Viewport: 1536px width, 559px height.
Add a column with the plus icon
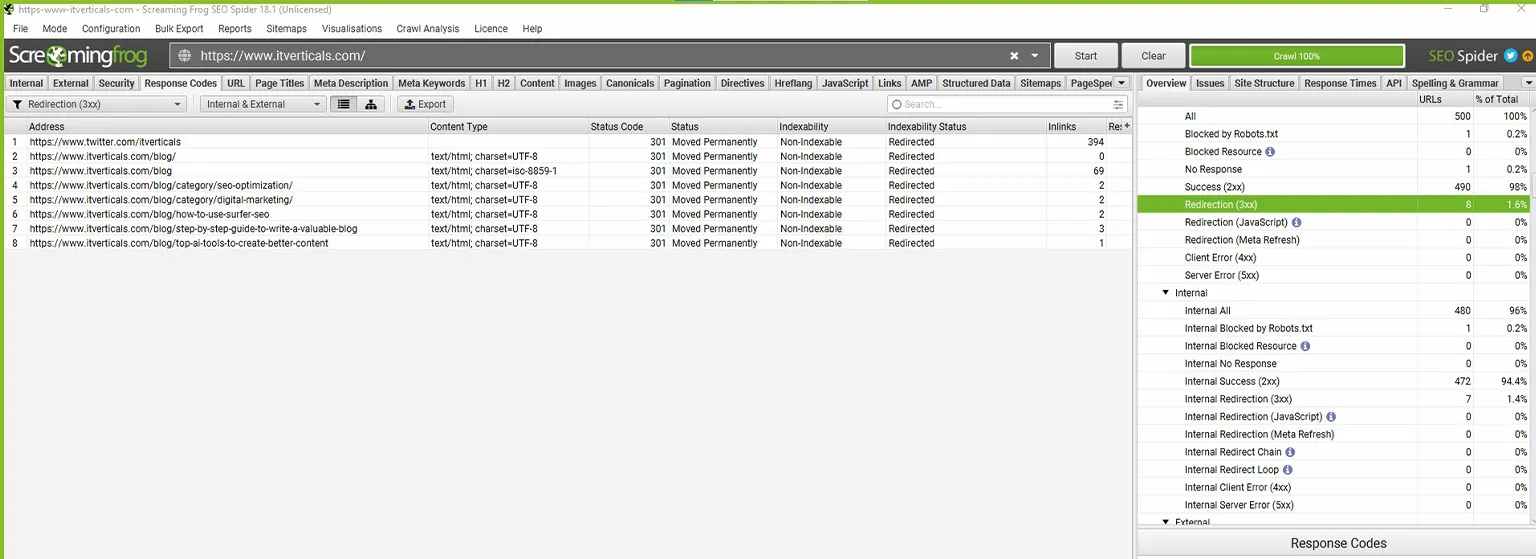pos(1127,126)
